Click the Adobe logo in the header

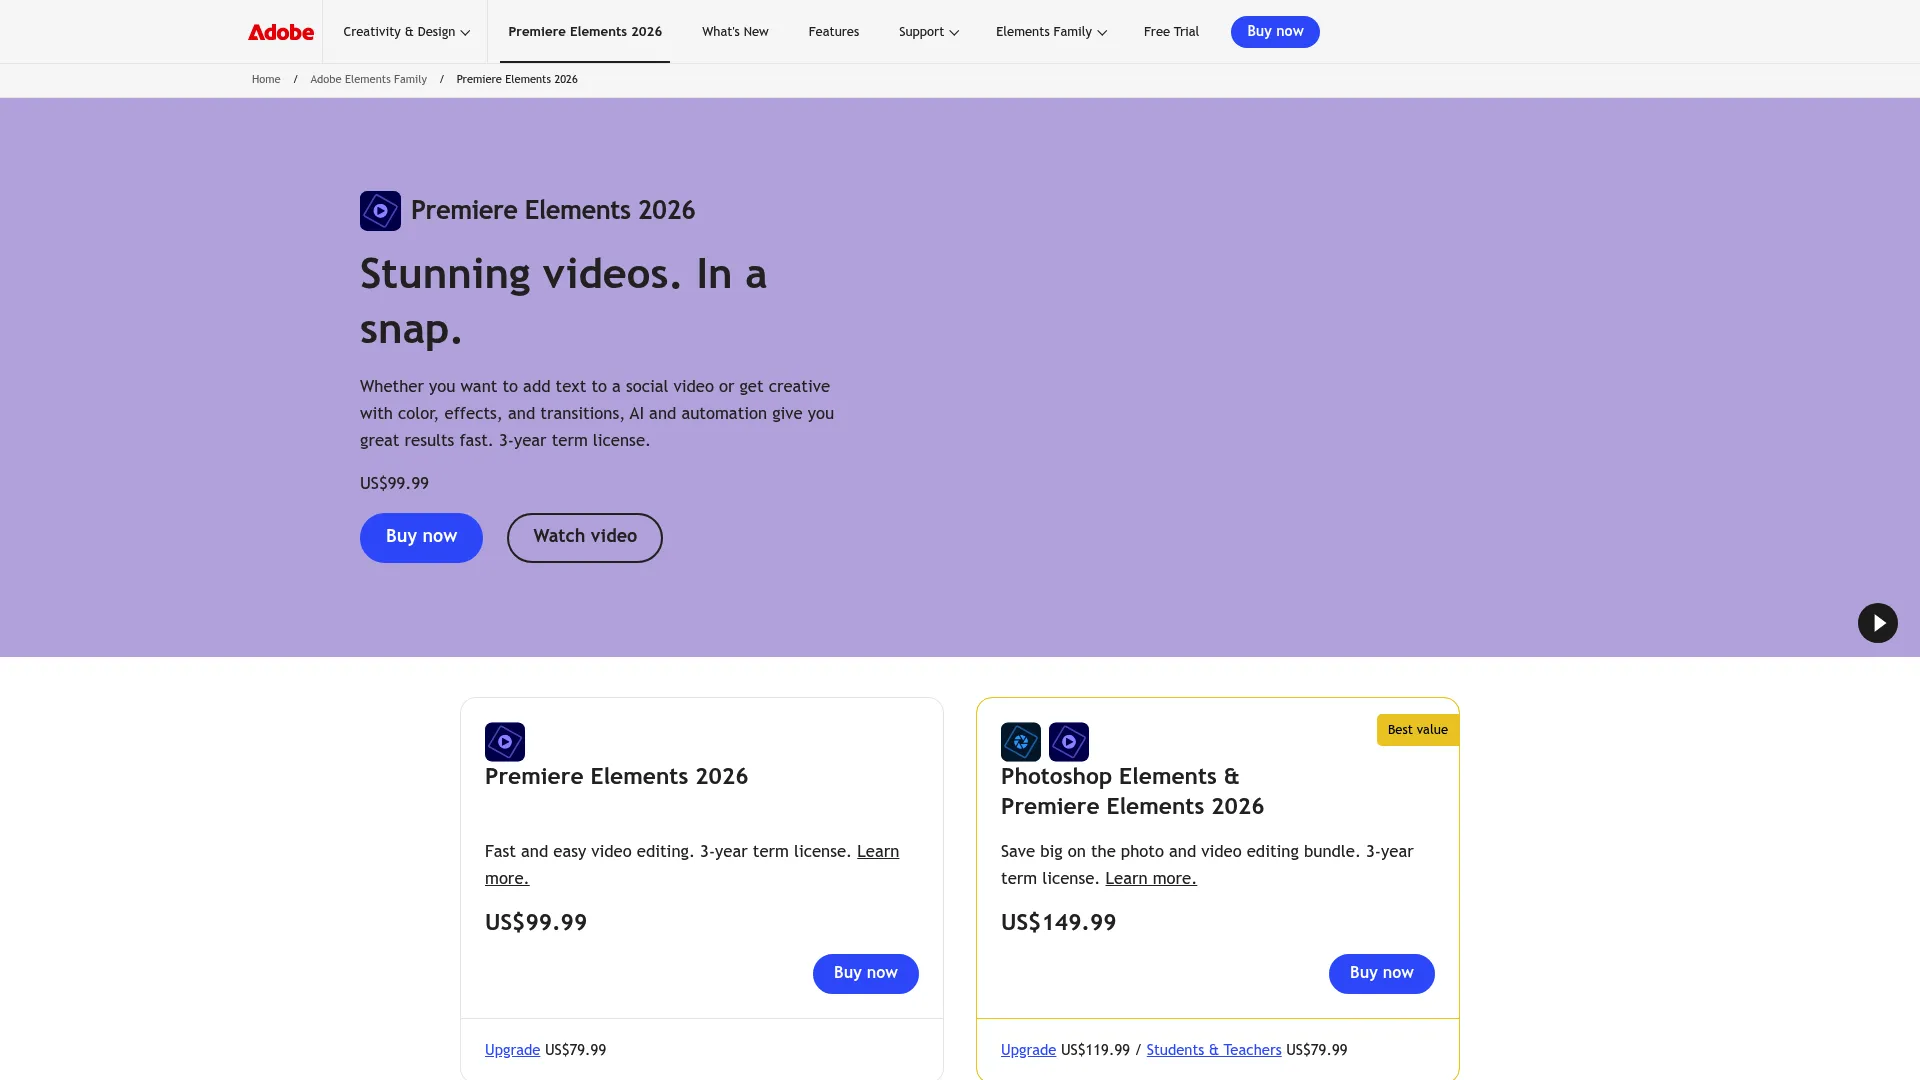[281, 32]
